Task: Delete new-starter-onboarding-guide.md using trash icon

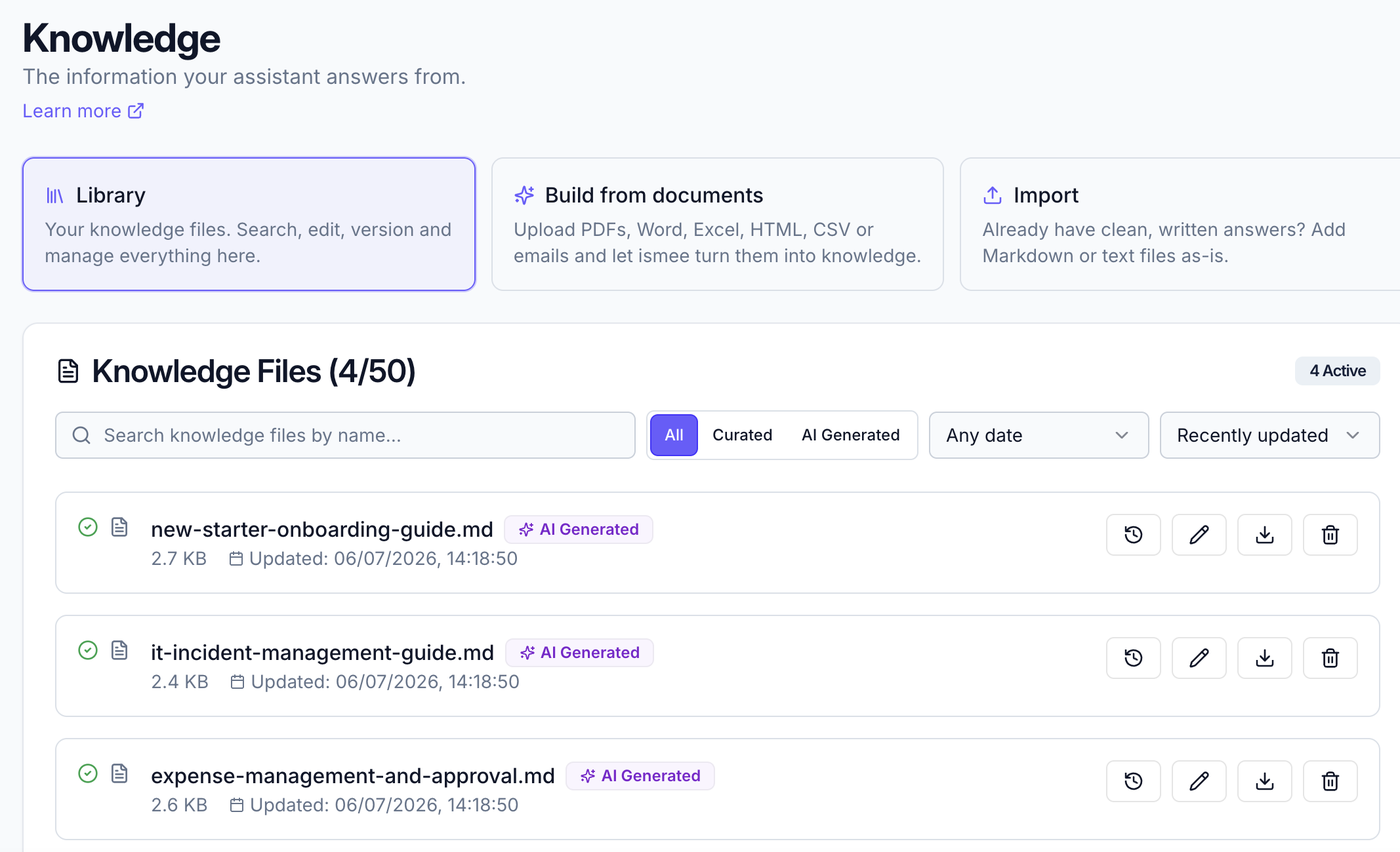Action: click(1330, 535)
